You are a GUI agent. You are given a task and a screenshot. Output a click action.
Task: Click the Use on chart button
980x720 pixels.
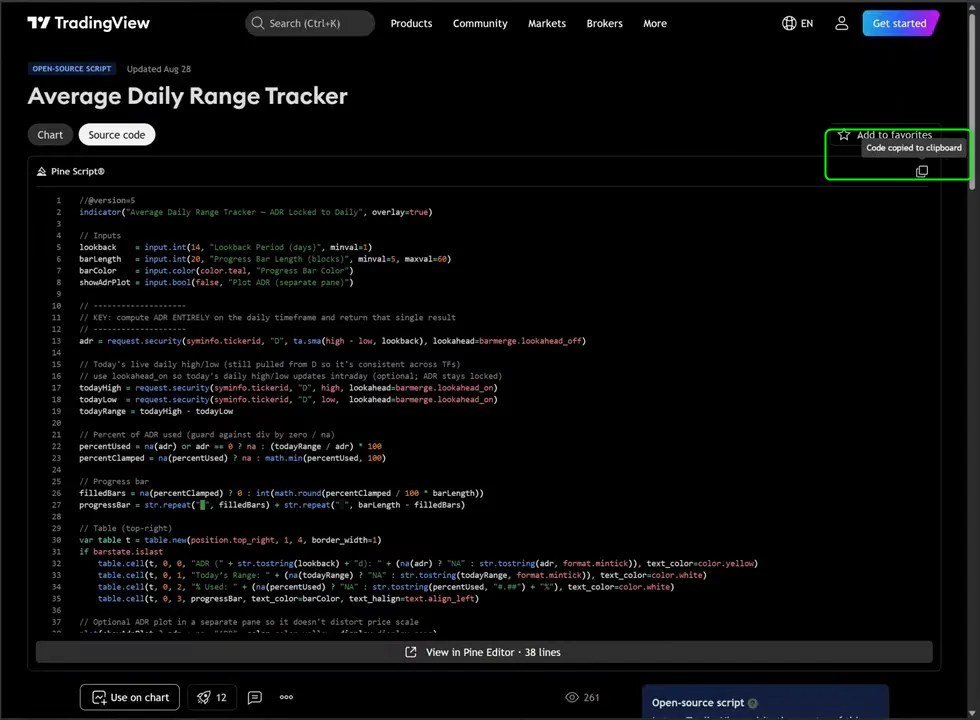130,697
